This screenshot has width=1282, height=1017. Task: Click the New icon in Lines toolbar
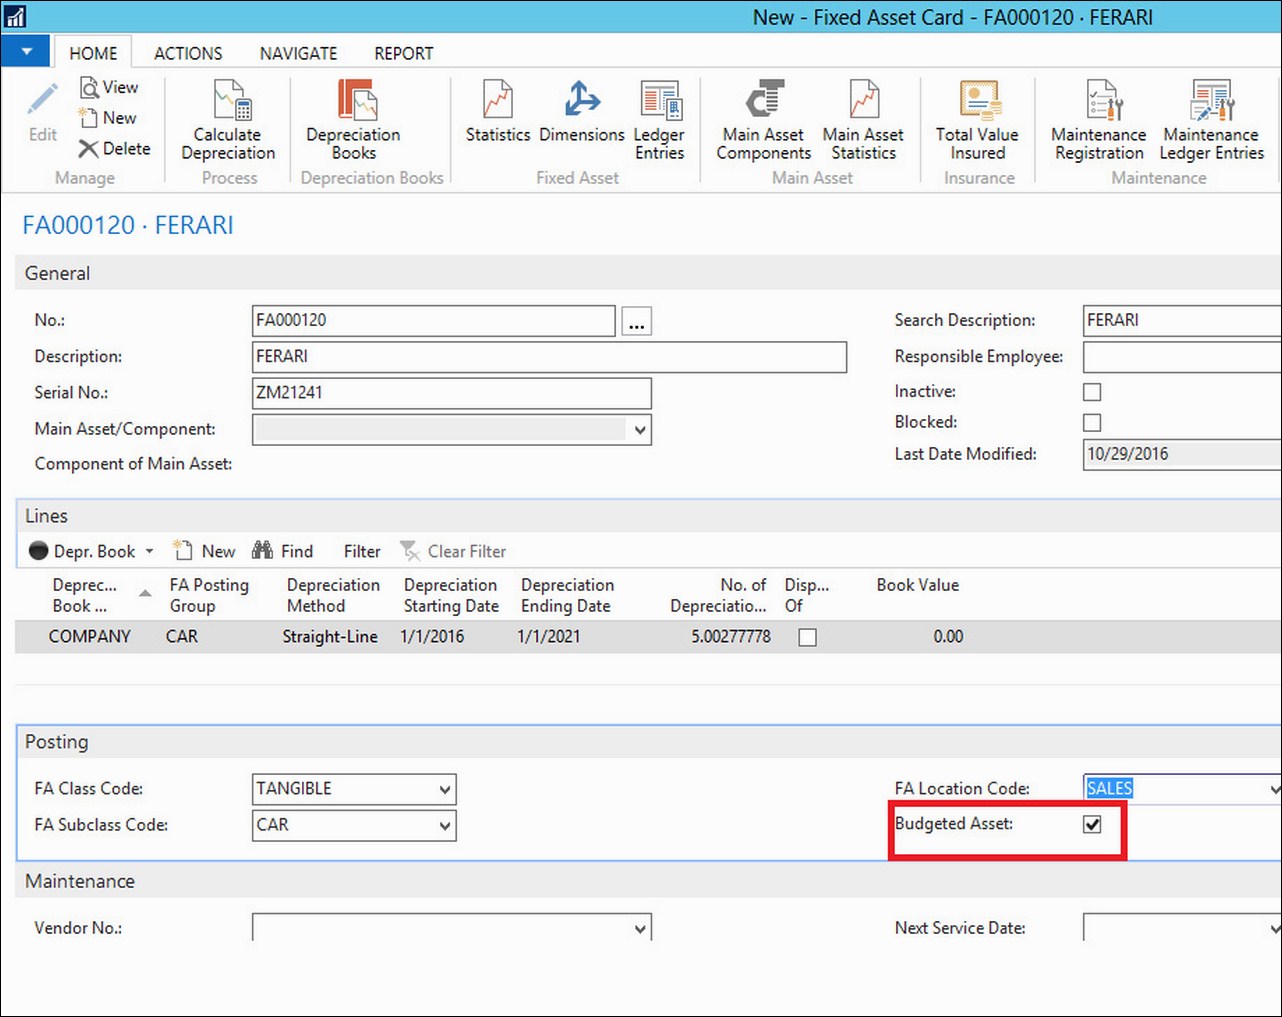point(183,551)
